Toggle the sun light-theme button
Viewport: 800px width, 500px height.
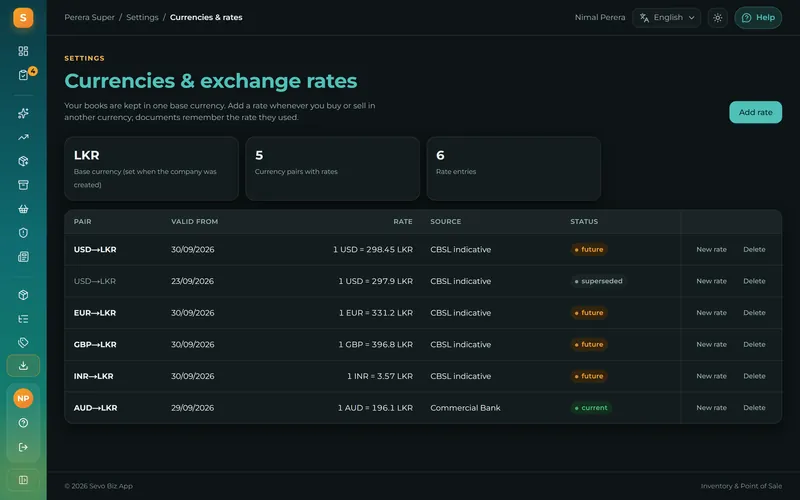click(x=717, y=18)
